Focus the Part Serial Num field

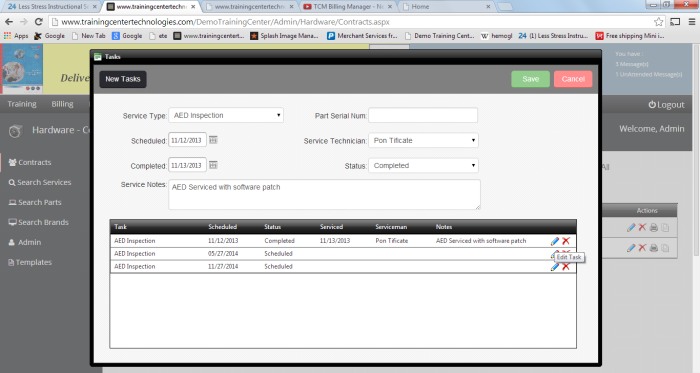point(423,116)
